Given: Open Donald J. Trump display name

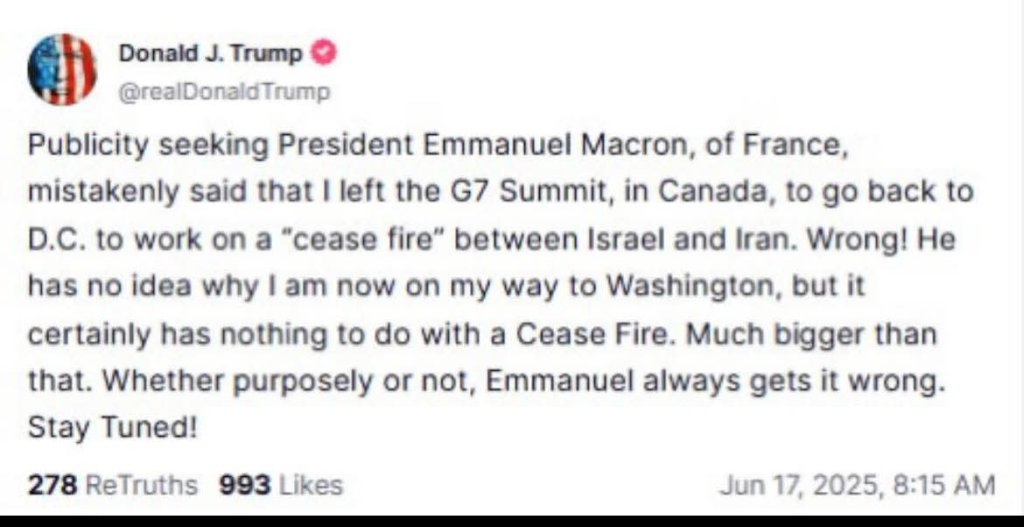Looking at the screenshot, I should pos(211,54).
